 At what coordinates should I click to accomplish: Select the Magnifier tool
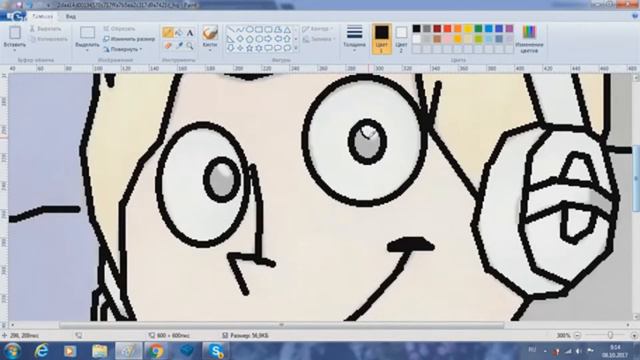tap(190, 46)
